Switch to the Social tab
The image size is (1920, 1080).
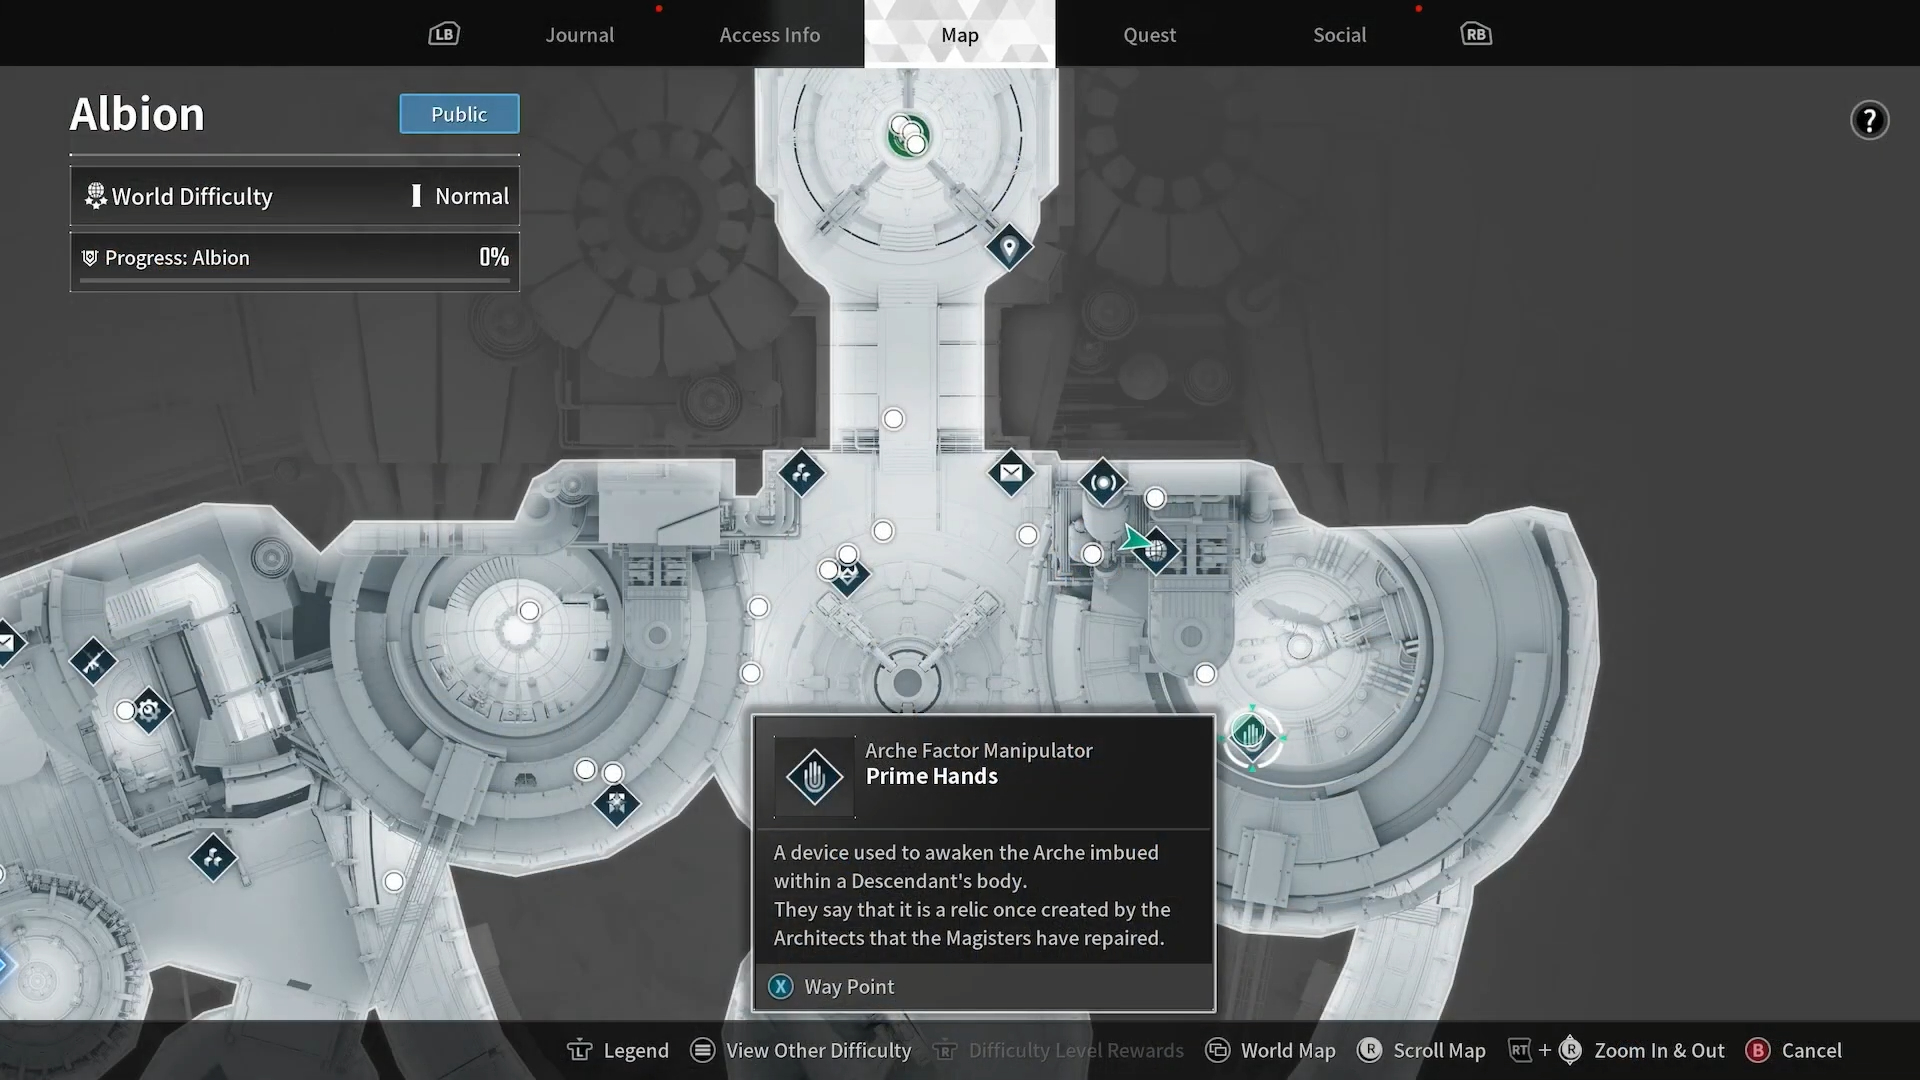tap(1340, 35)
